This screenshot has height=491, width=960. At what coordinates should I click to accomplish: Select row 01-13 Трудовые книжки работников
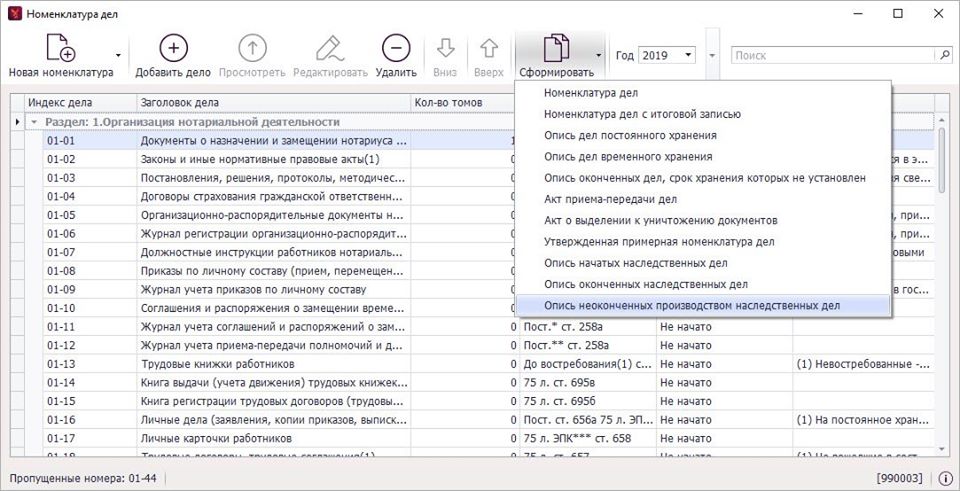[489, 364]
